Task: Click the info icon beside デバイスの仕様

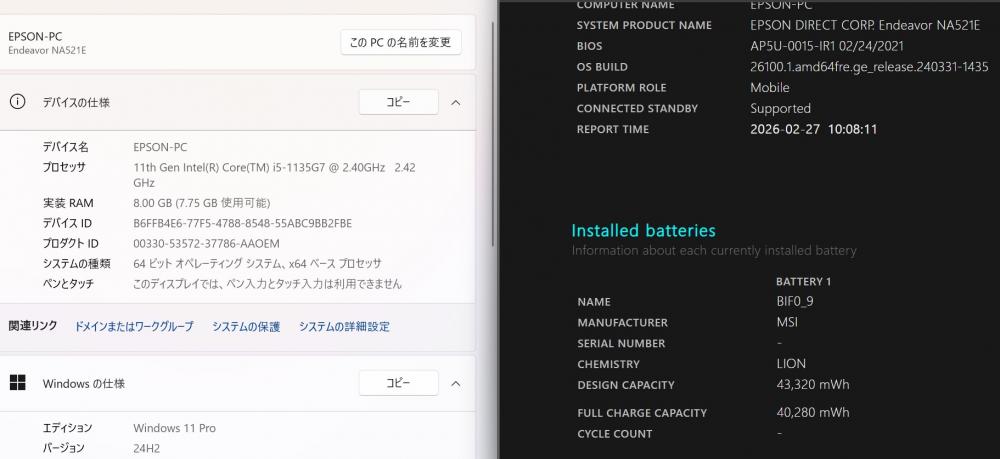Action: point(17,102)
